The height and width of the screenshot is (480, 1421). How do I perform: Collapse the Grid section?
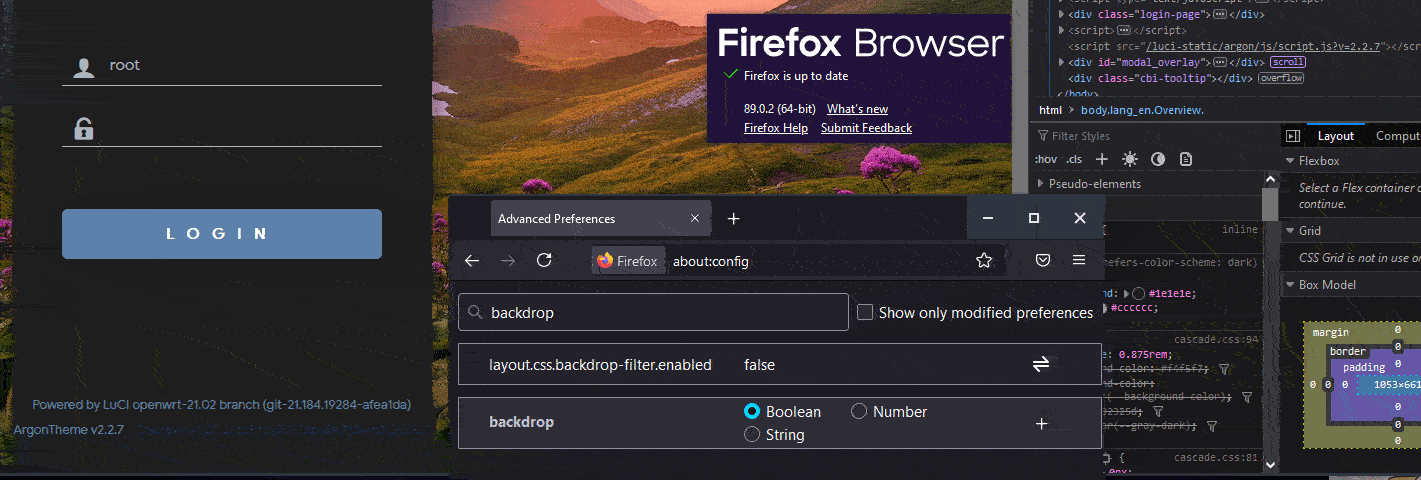pyautogui.click(x=1290, y=231)
